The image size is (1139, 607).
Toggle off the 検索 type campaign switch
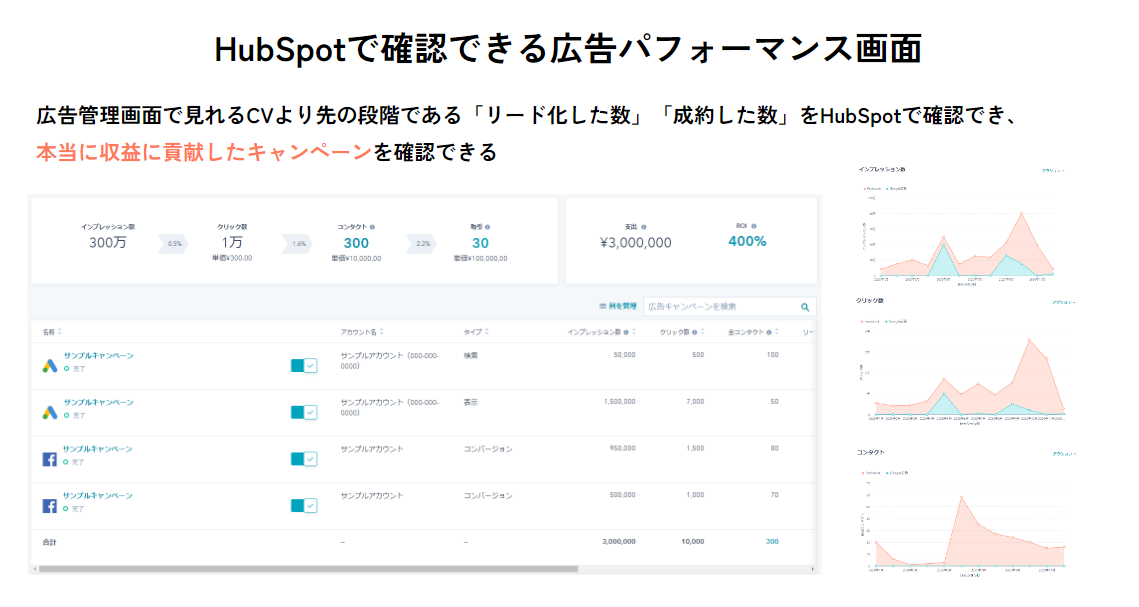click(x=304, y=365)
